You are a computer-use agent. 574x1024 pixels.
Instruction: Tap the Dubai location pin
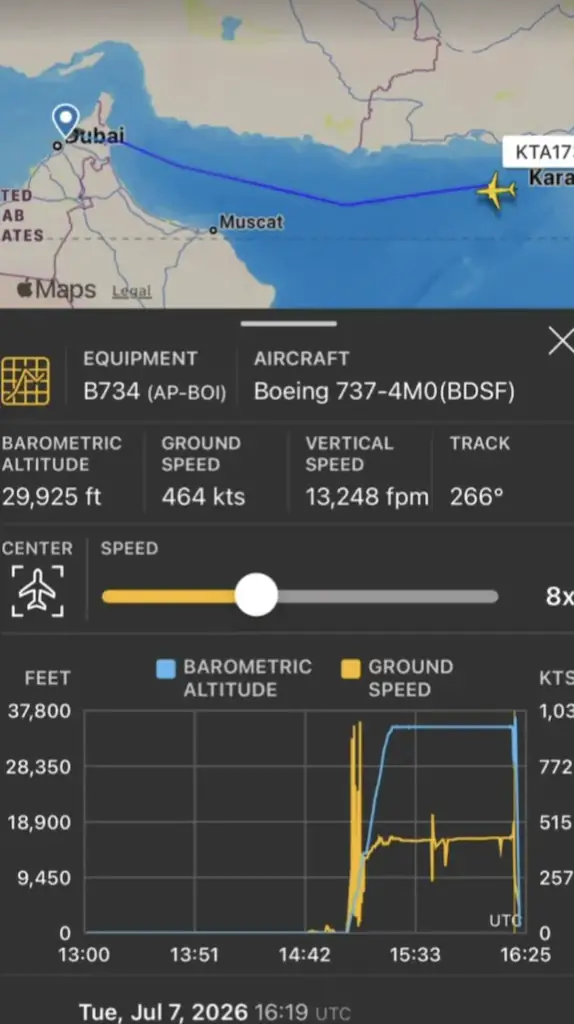(x=66, y=121)
